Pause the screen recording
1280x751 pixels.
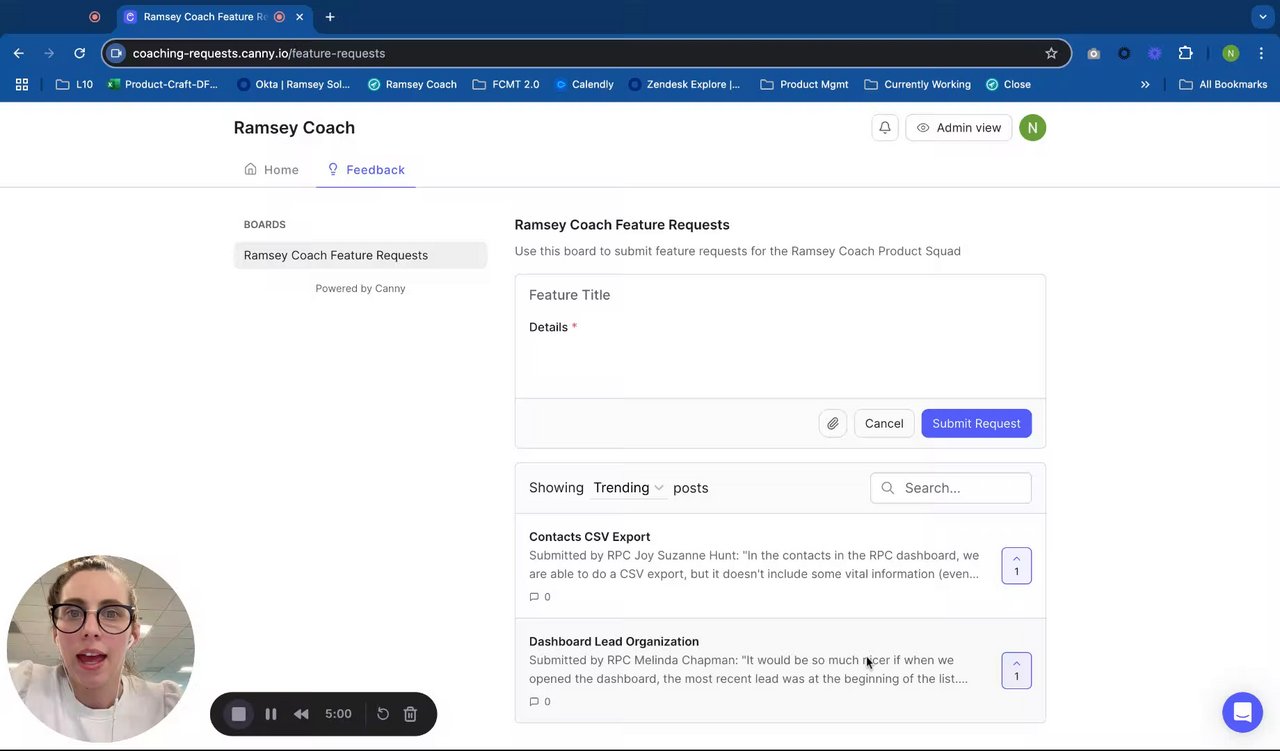click(x=270, y=714)
